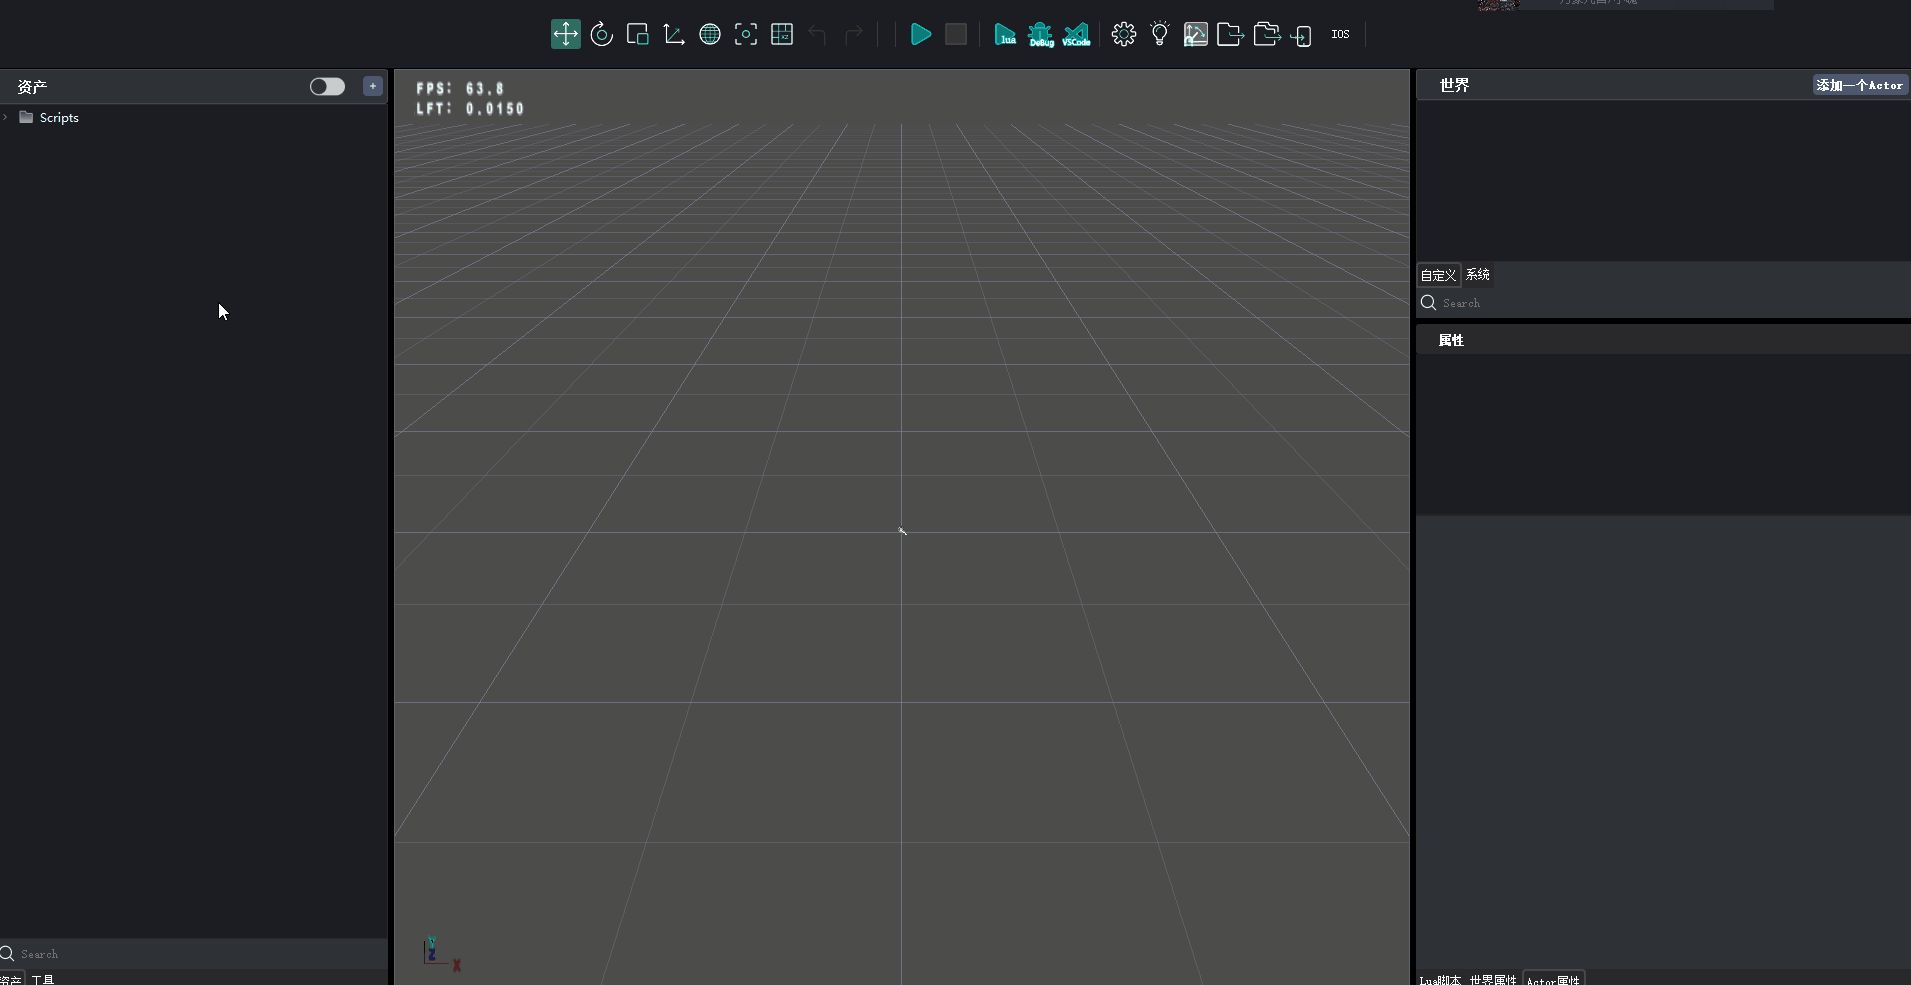Click 添加一个Actor button

point(1860,85)
